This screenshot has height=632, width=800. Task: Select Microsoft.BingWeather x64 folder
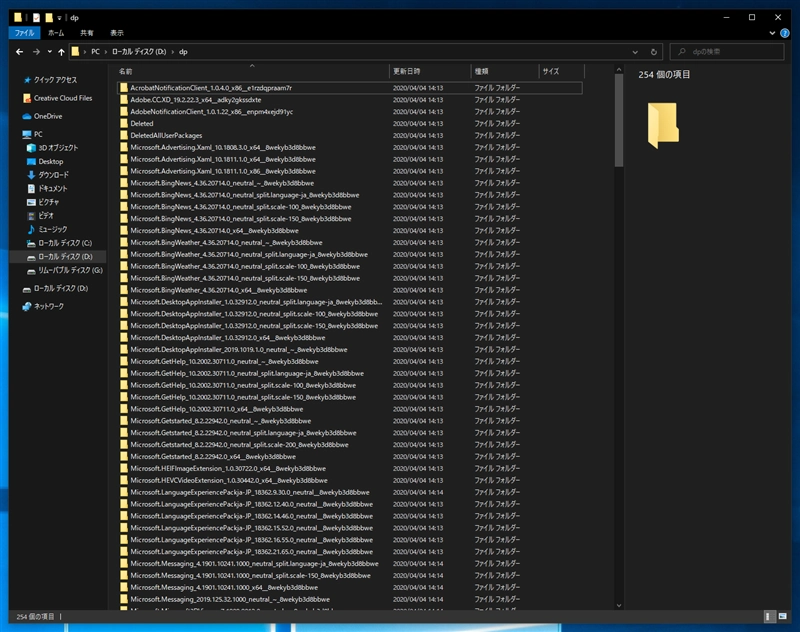click(350, 290)
